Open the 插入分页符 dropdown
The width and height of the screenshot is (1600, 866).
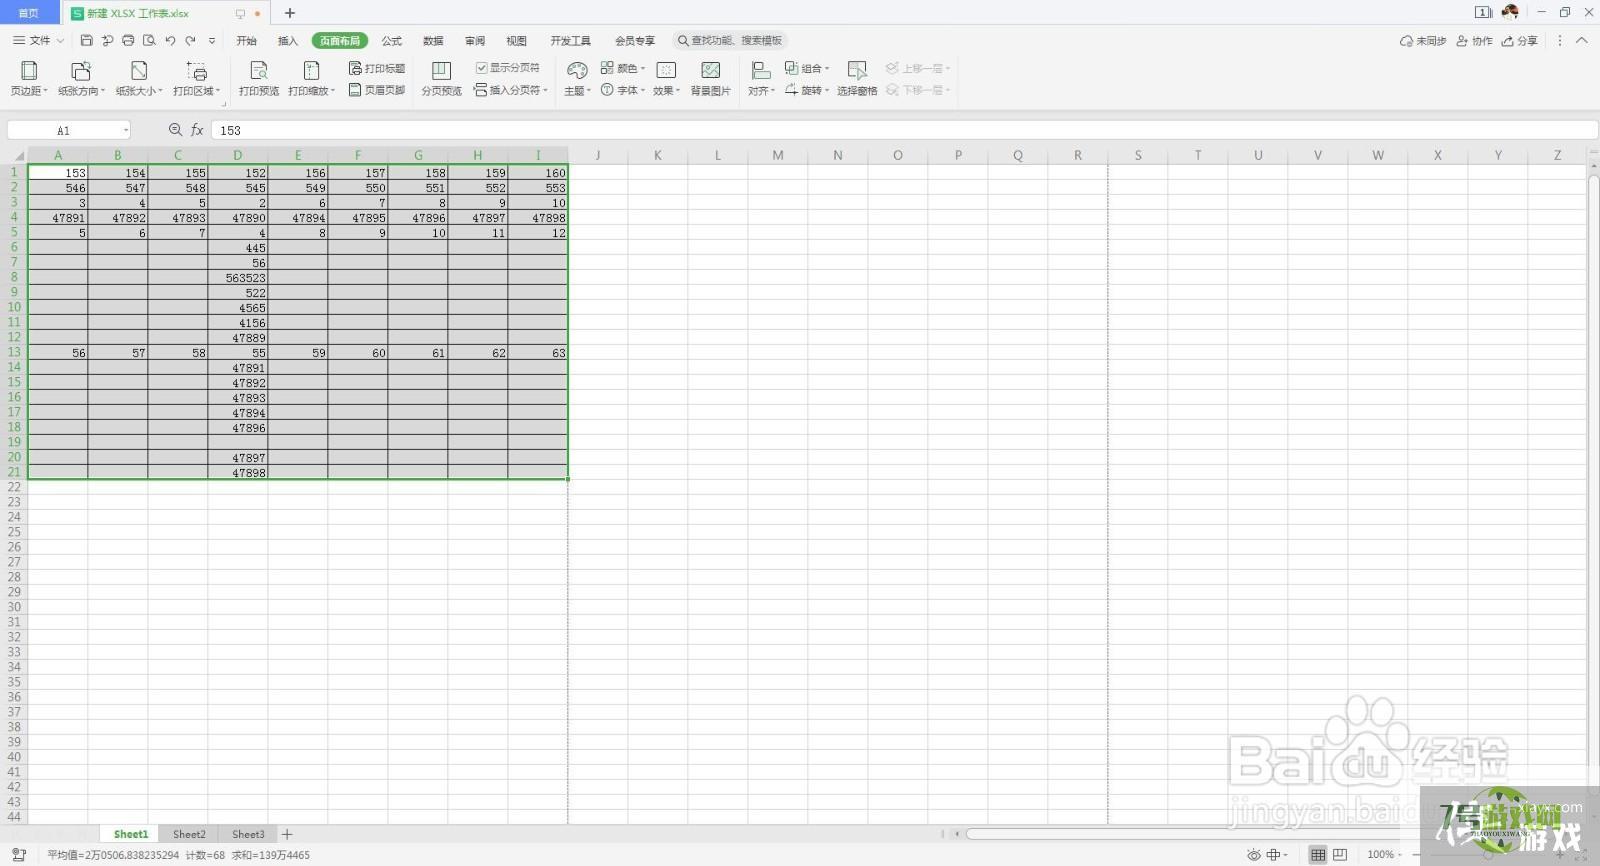click(x=511, y=90)
